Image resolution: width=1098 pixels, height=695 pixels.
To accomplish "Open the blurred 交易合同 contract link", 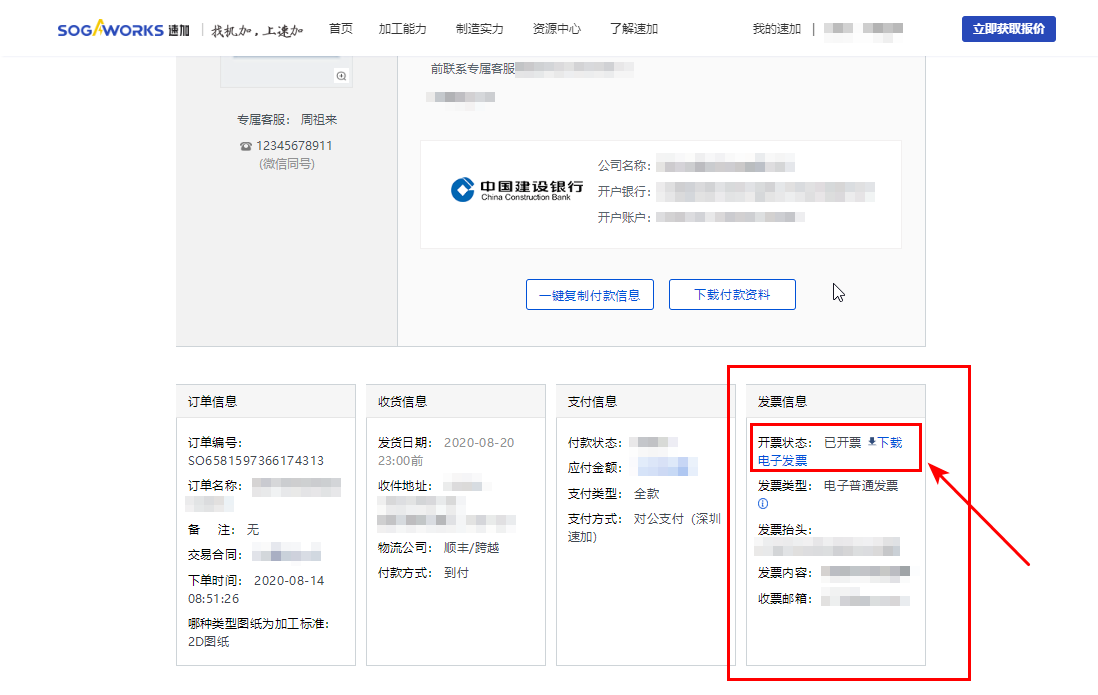I will (286, 555).
